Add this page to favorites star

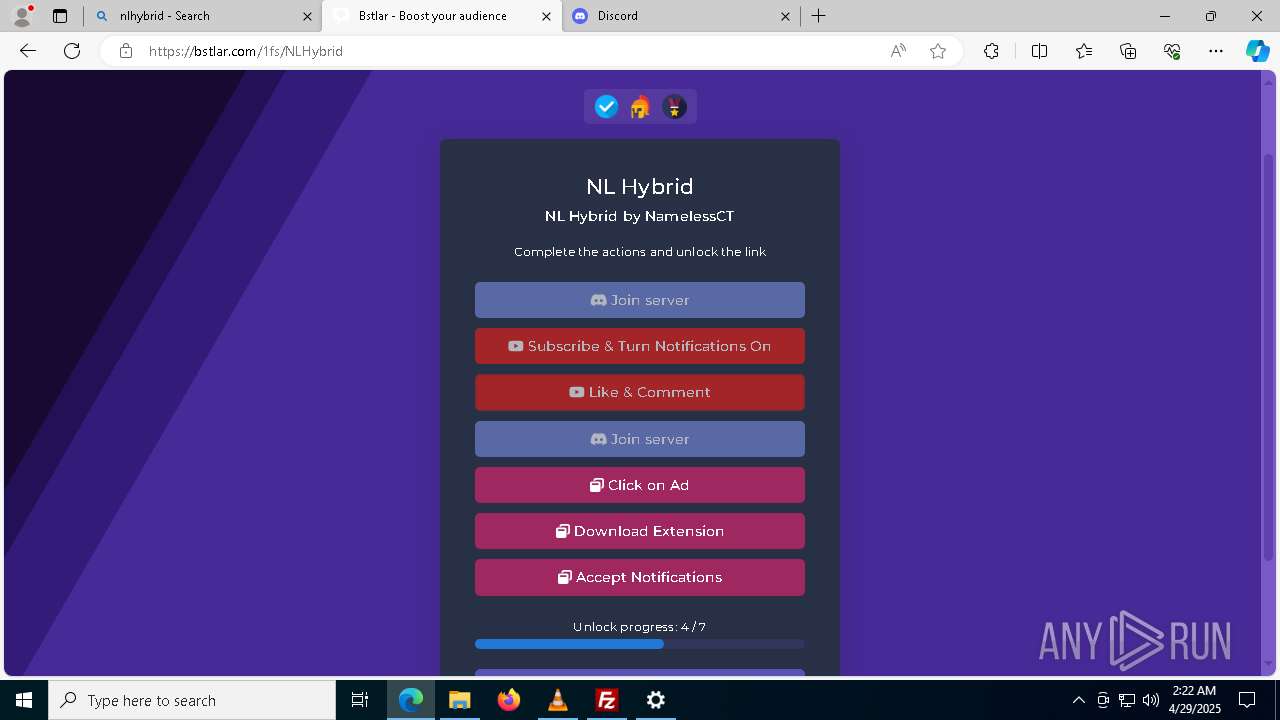click(938, 51)
